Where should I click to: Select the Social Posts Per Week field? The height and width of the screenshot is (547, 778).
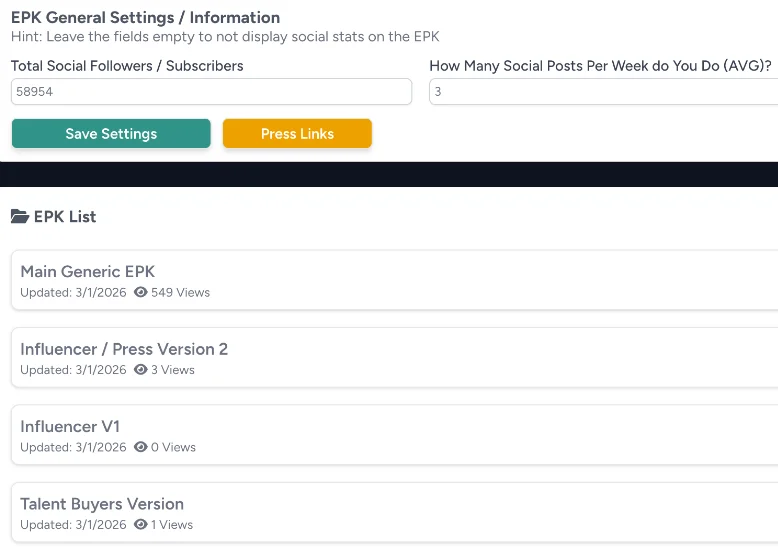(x=602, y=92)
